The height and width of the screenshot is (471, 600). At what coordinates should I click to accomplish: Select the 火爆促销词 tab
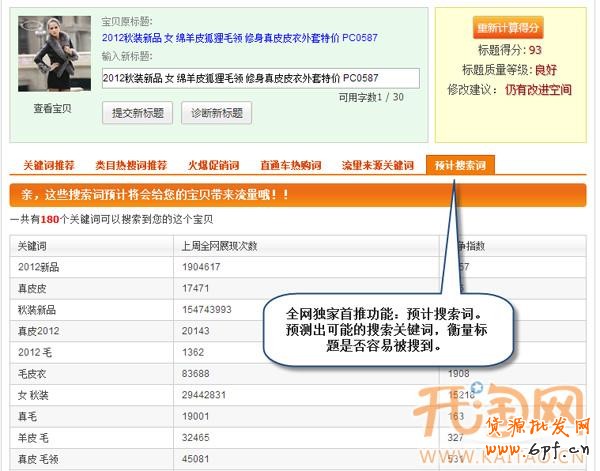pos(212,165)
